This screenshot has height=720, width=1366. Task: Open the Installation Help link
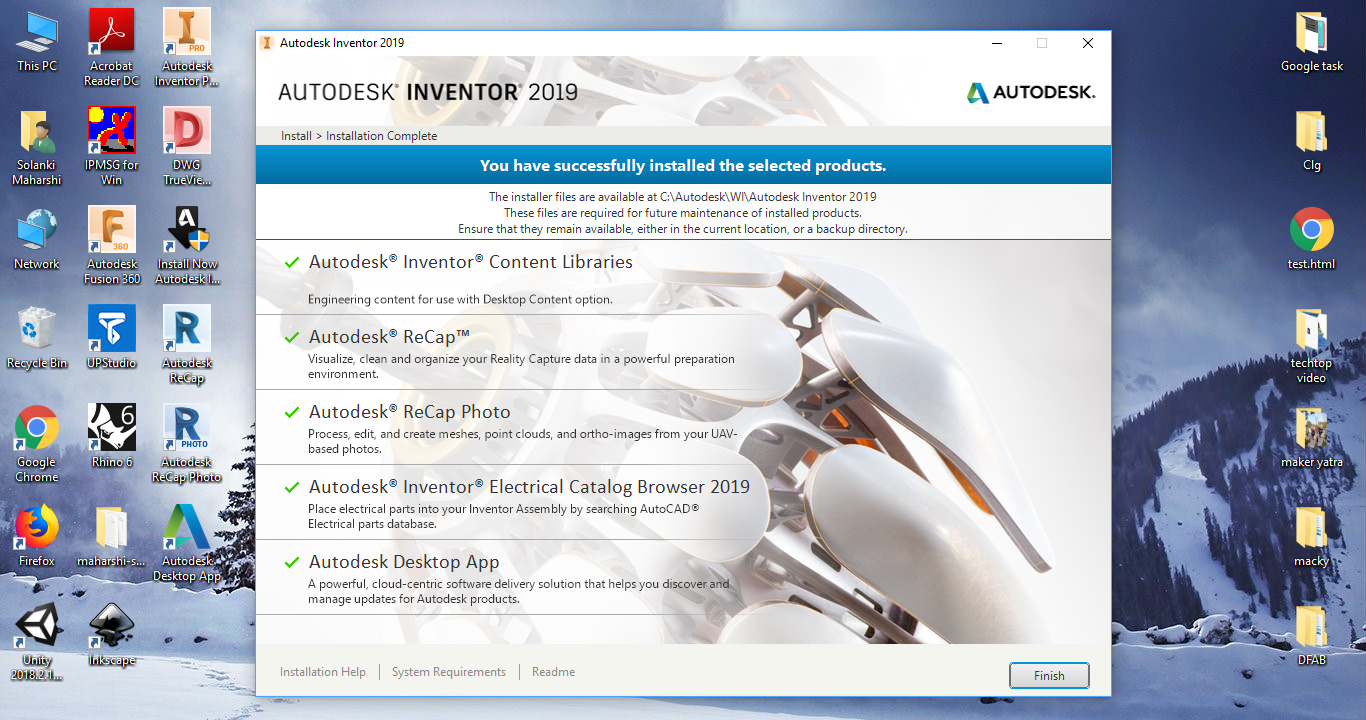click(x=323, y=672)
